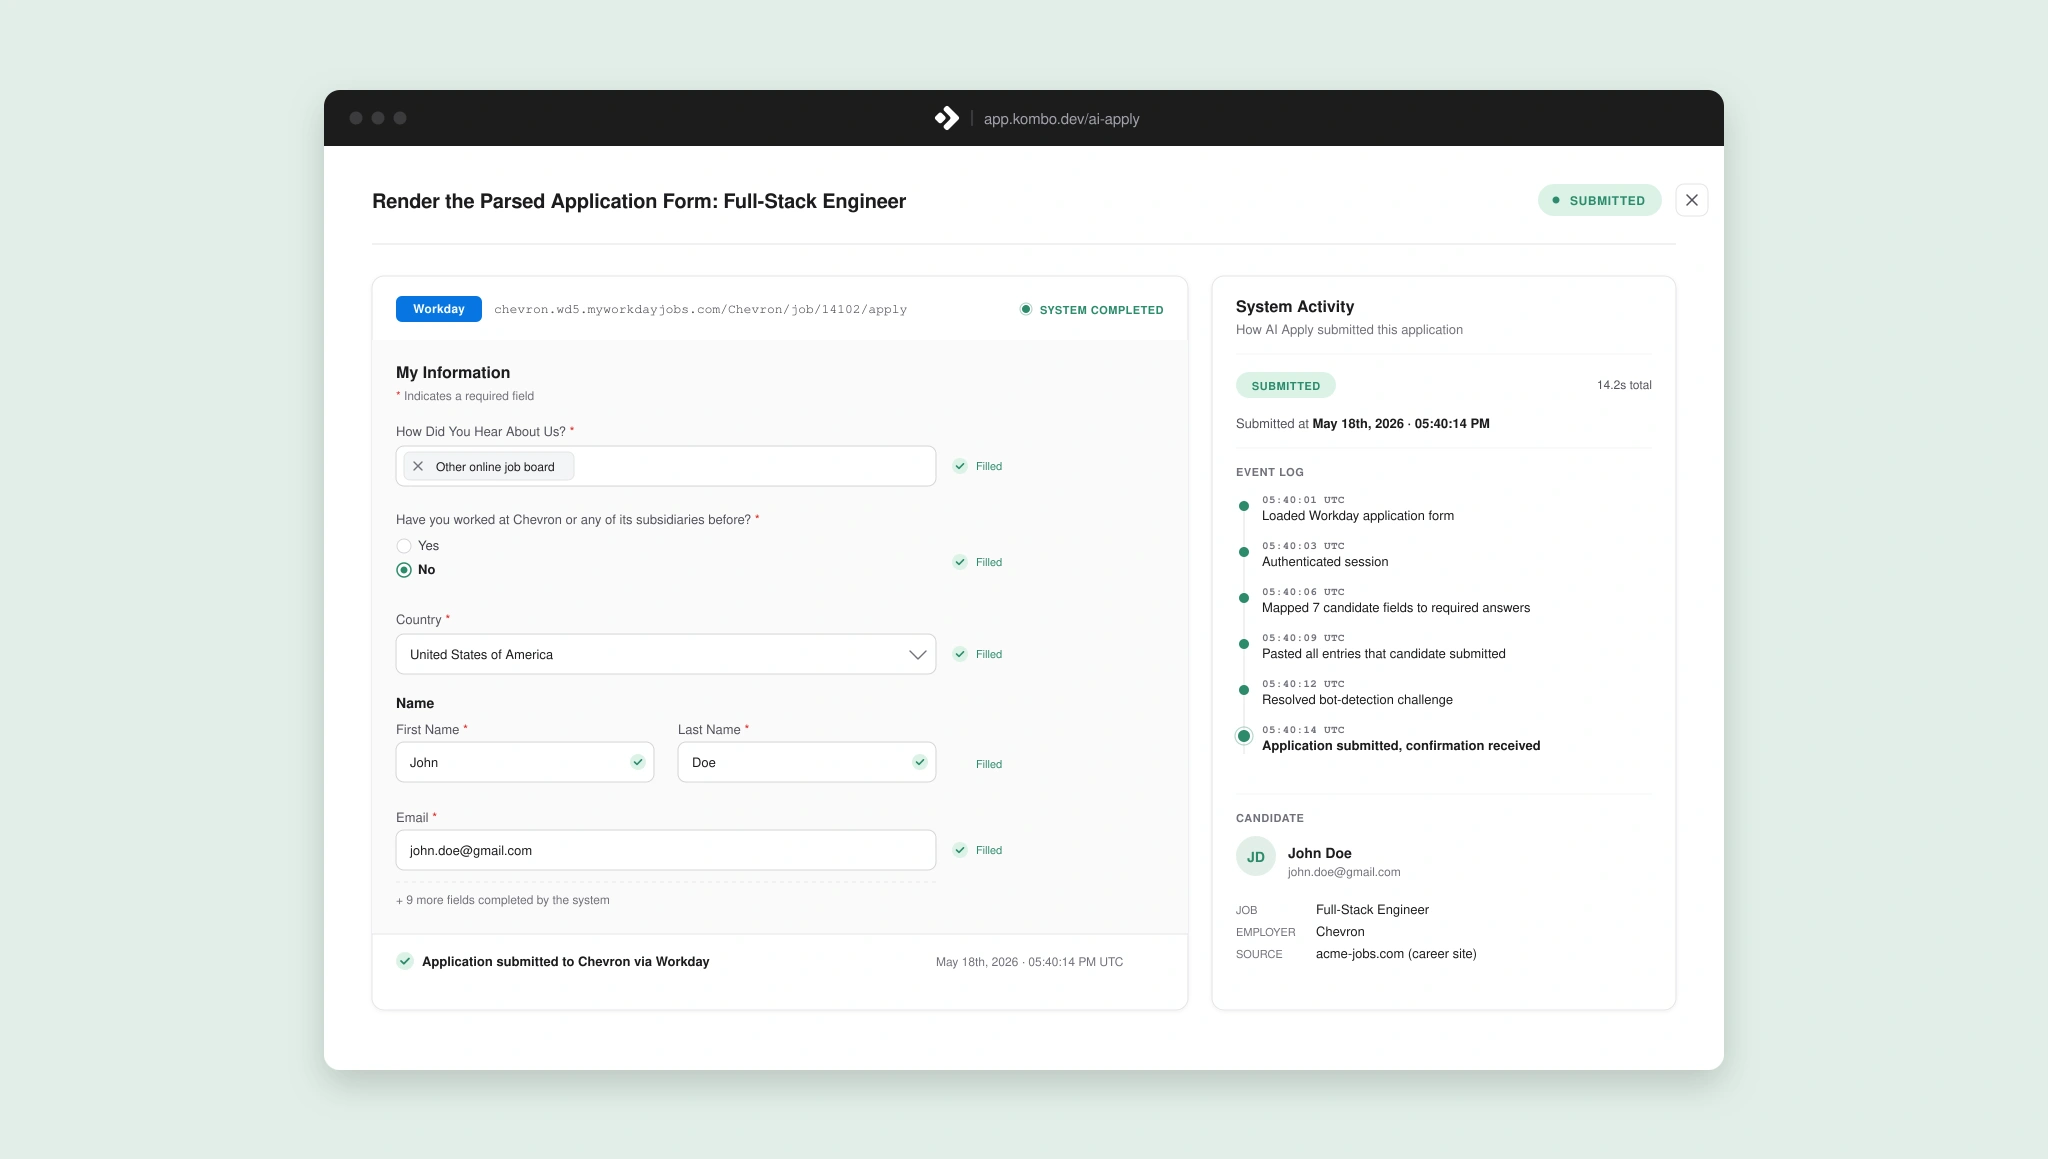Click the Filled checkmark beside Email
The height and width of the screenshot is (1159, 2048).
(960, 850)
